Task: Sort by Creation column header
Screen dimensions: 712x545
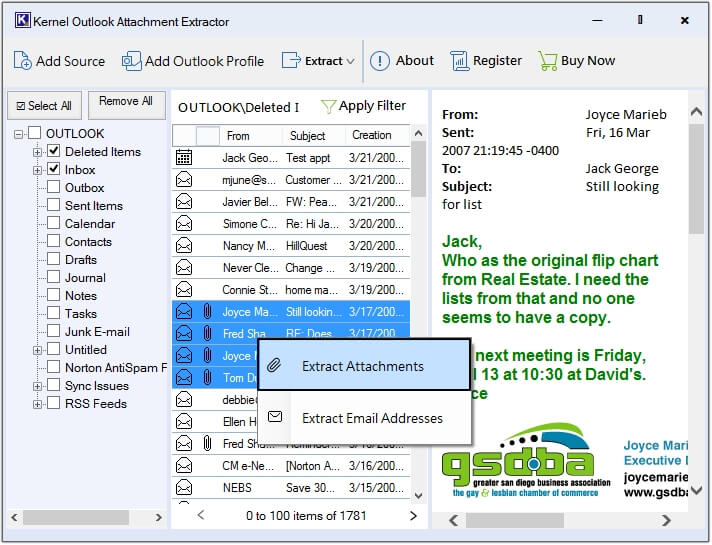Action: 377,135
